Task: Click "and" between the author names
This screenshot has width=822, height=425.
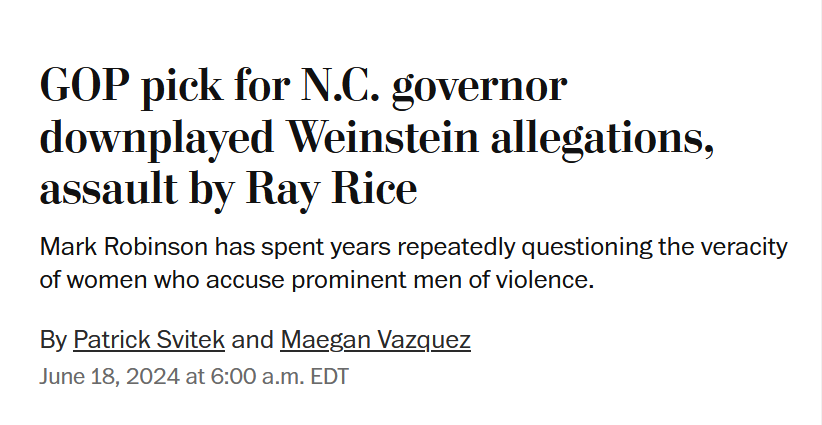Action: tap(252, 340)
